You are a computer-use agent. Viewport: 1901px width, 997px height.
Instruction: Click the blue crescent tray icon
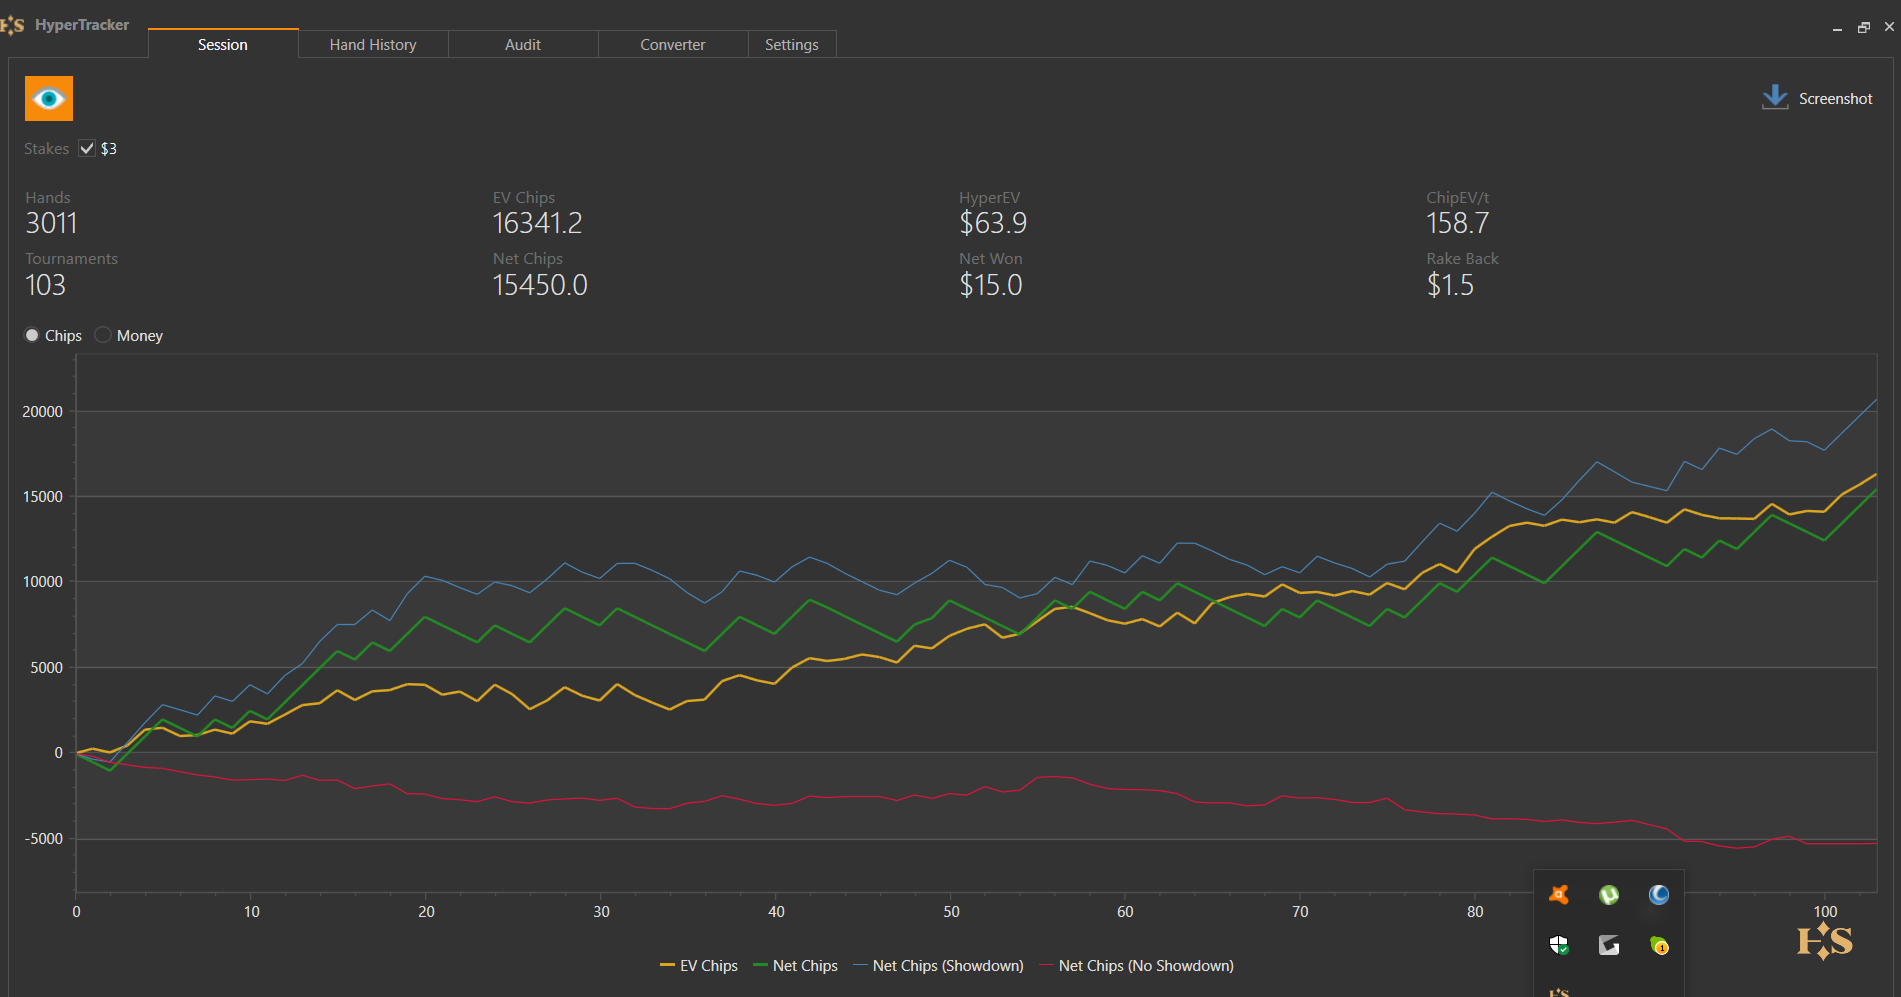coord(1659,894)
